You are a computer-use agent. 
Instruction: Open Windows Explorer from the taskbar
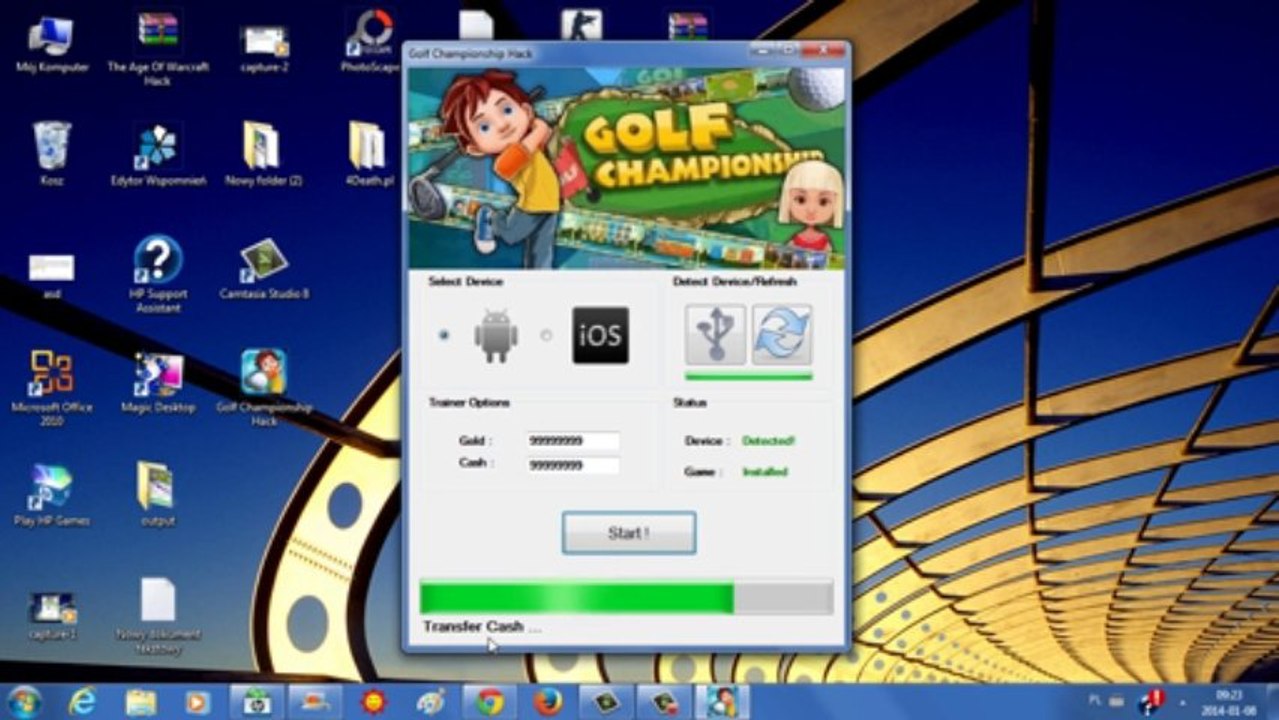(x=141, y=702)
